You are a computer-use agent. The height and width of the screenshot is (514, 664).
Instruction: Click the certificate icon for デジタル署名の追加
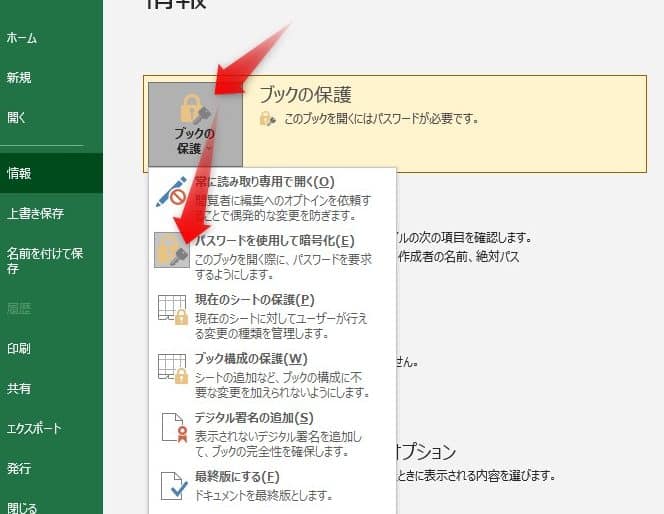[174, 428]
